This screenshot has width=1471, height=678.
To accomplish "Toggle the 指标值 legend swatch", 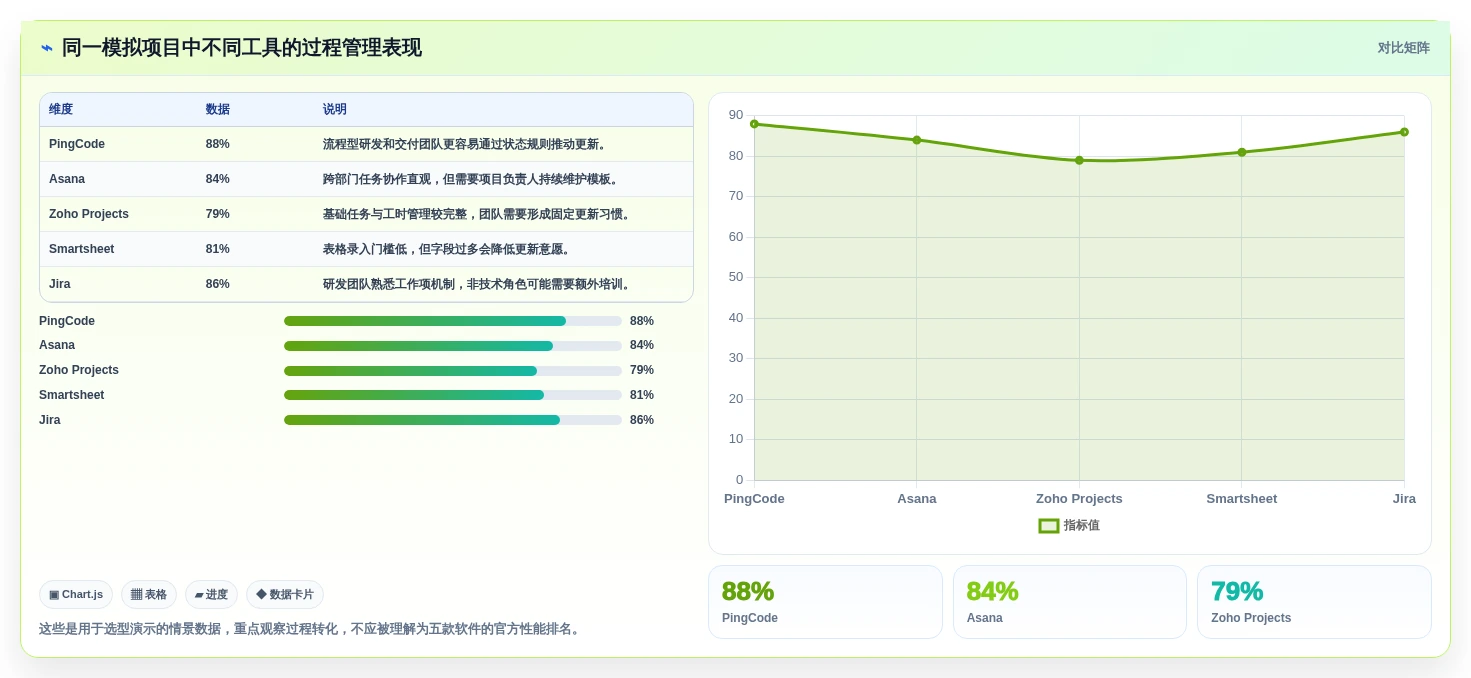I will (x=1048, y=526).
